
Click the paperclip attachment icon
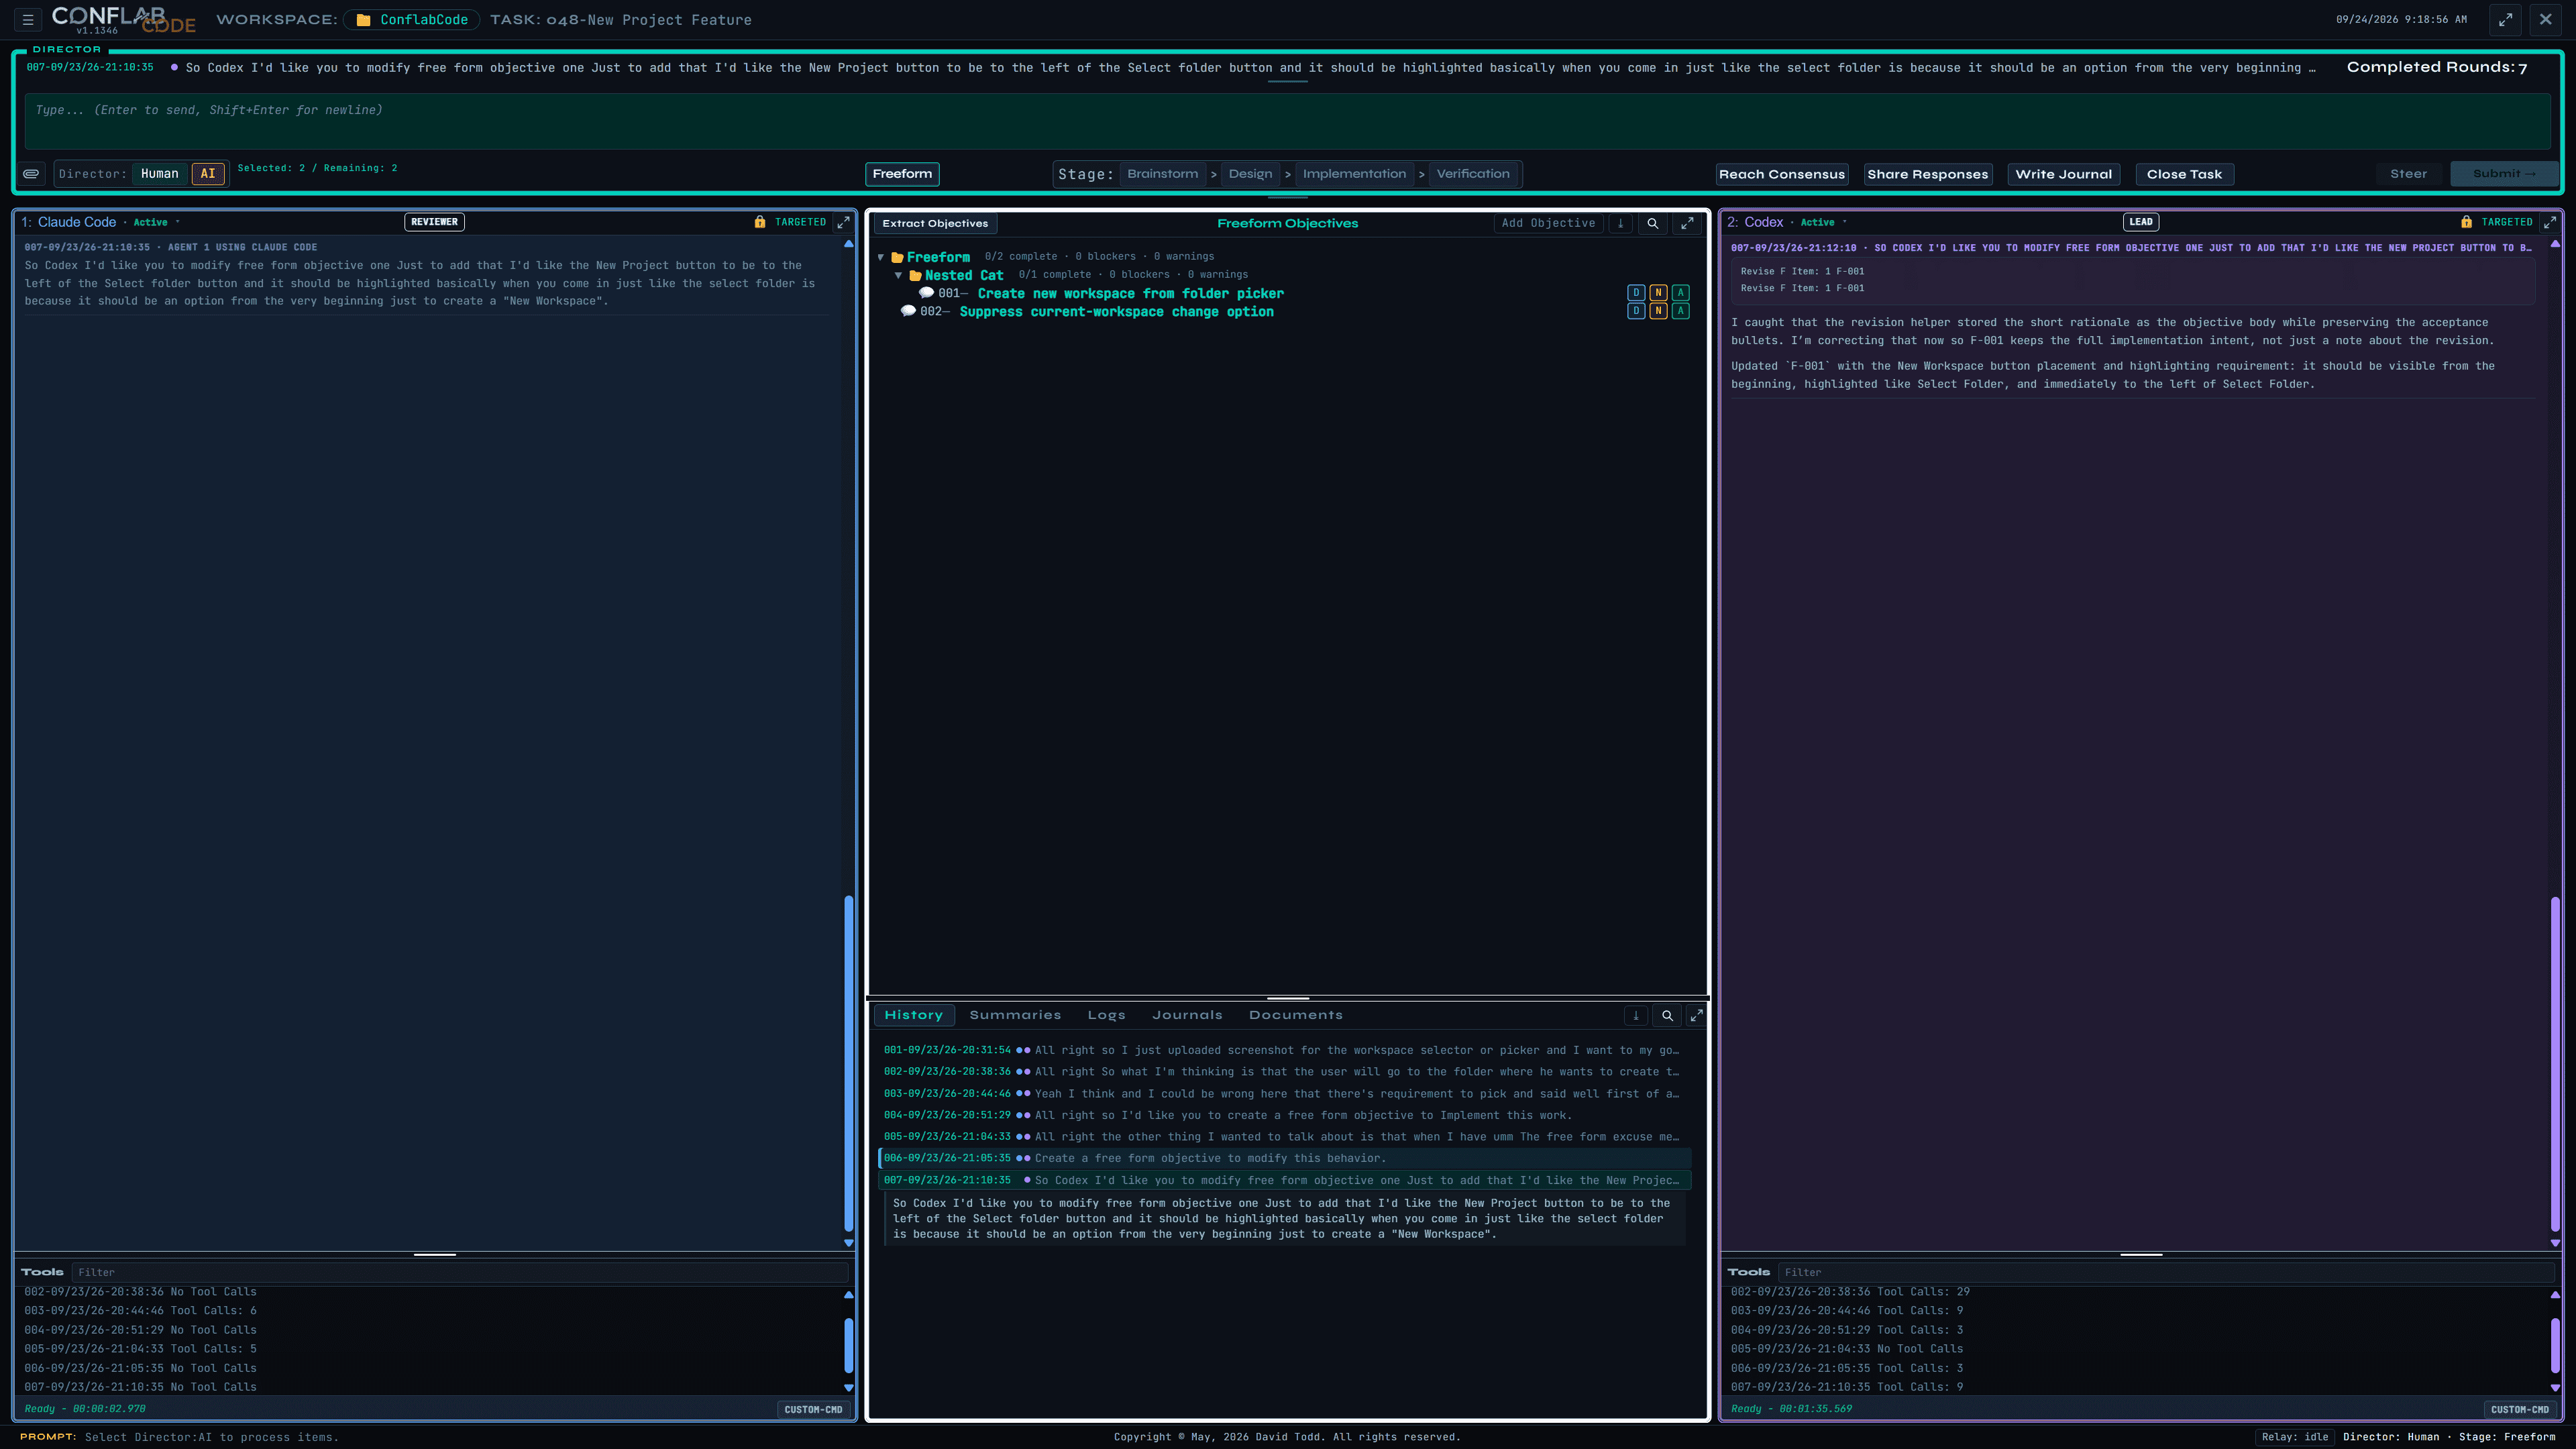32,174
